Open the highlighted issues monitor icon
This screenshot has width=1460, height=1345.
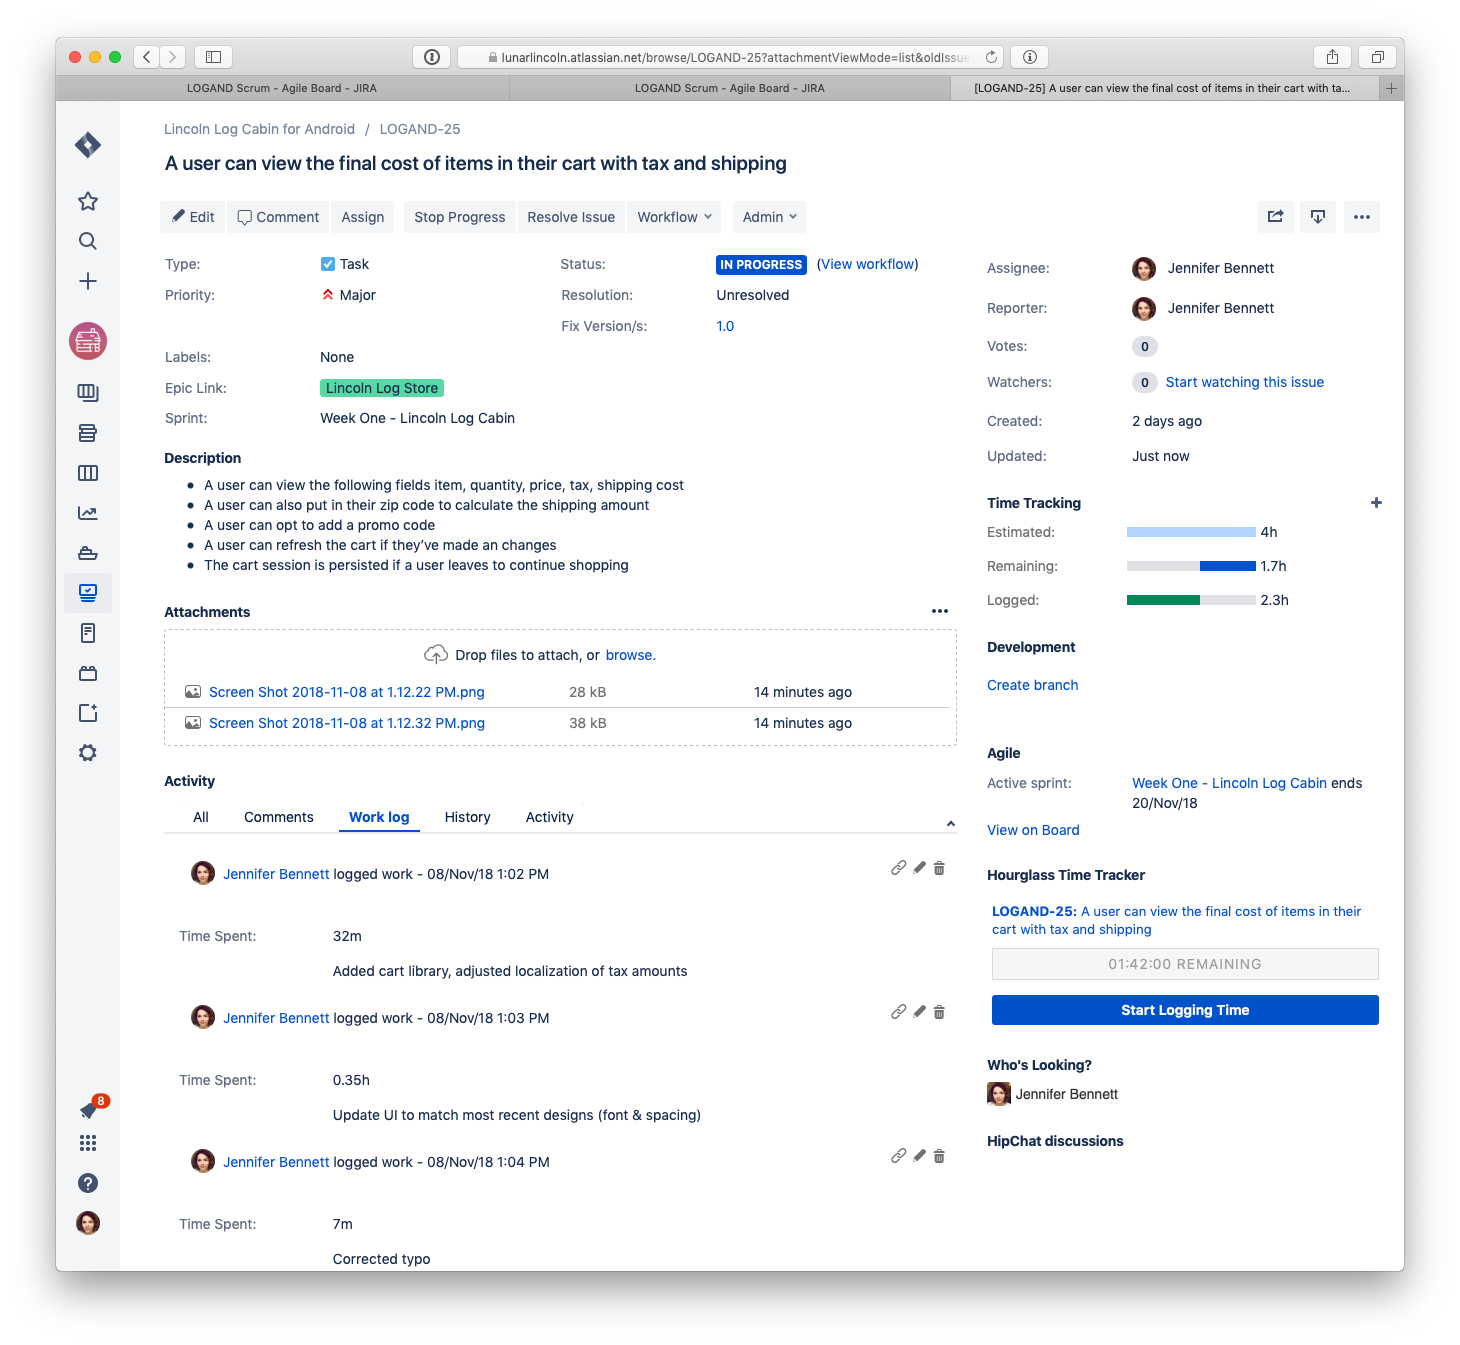point(88,593)
